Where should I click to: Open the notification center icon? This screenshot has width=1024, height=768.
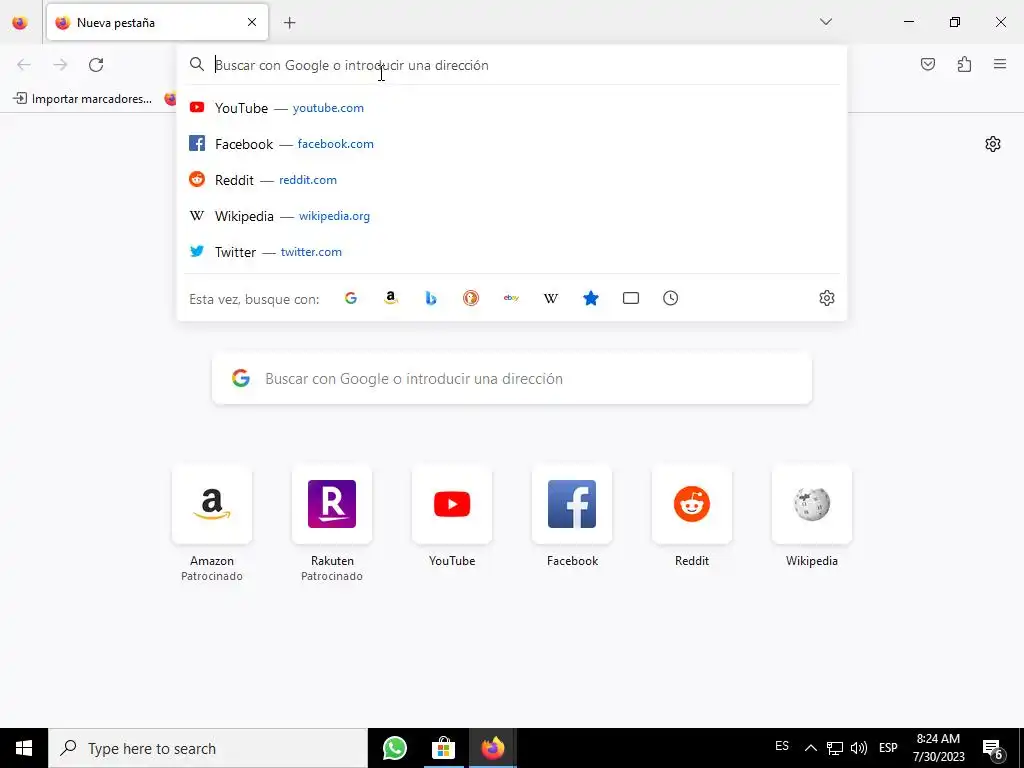[x=993, y=749]
